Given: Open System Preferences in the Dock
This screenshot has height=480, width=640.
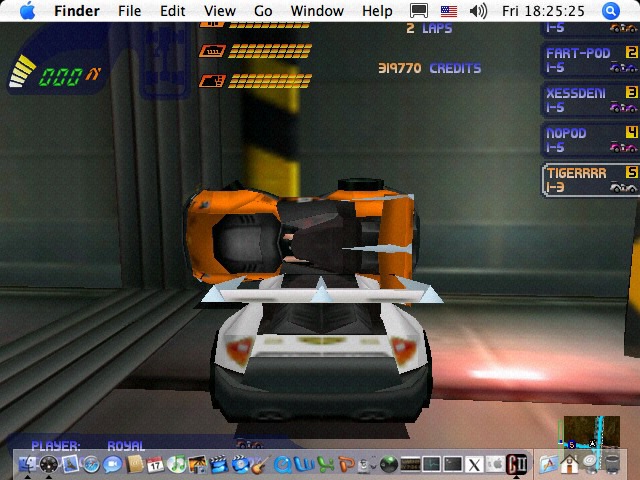Looking at the screenshot, I should 495,464.
